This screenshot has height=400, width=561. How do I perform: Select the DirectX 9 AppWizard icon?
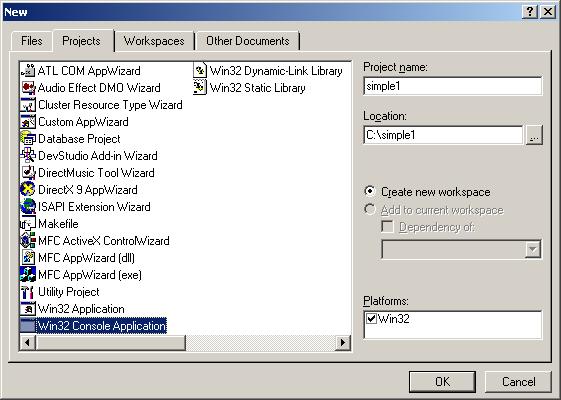tap(28, 190)
